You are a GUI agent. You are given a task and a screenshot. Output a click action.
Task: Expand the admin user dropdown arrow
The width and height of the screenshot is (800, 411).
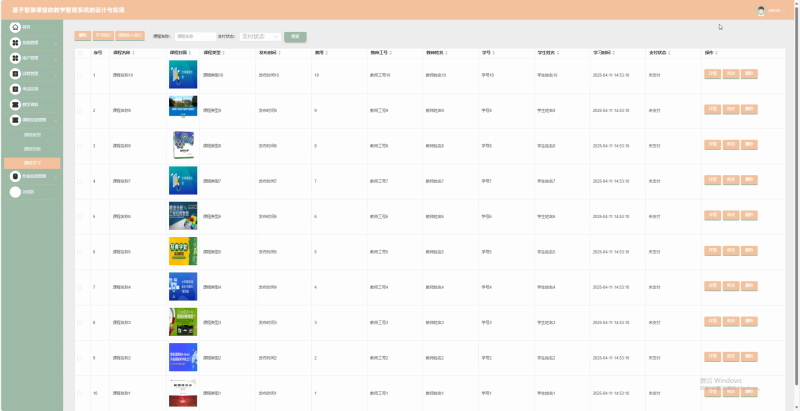tap(784, 11)
